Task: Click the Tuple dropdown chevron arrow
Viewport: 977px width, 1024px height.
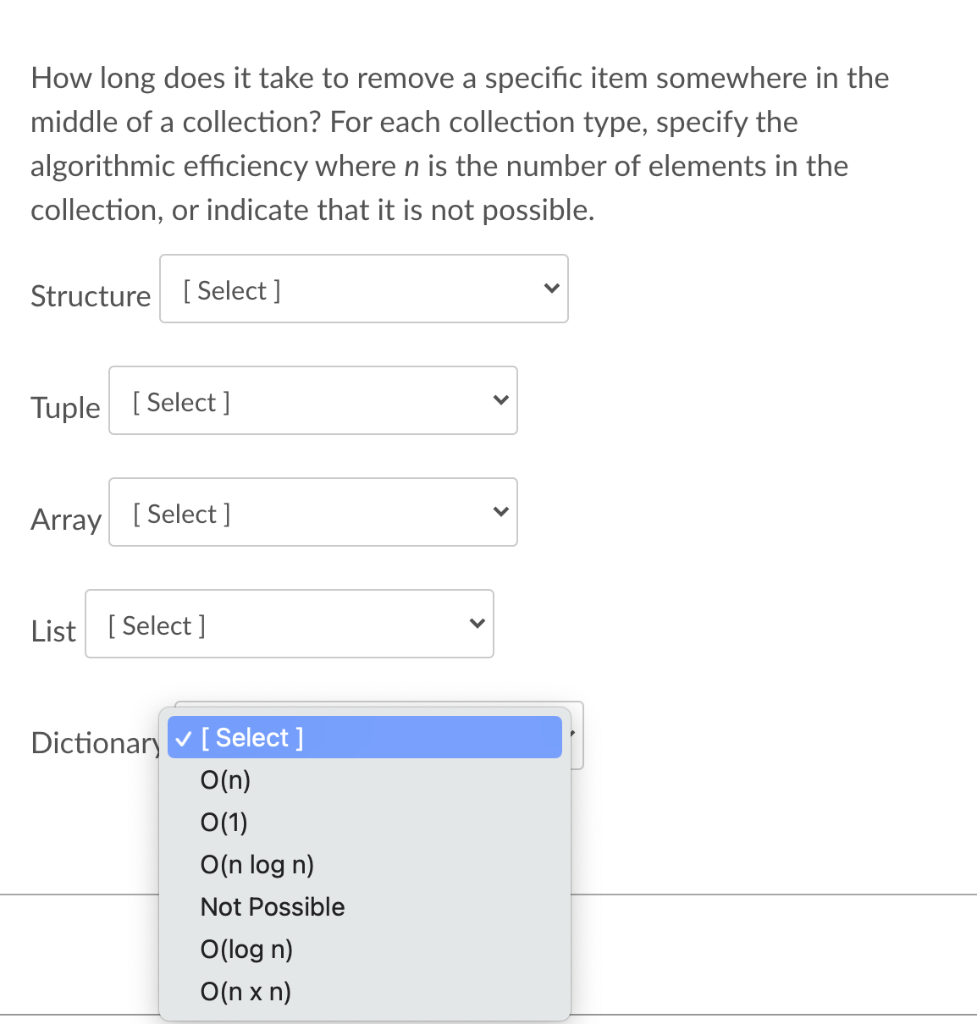Action: pyautogui.click(x=500, y=400)
